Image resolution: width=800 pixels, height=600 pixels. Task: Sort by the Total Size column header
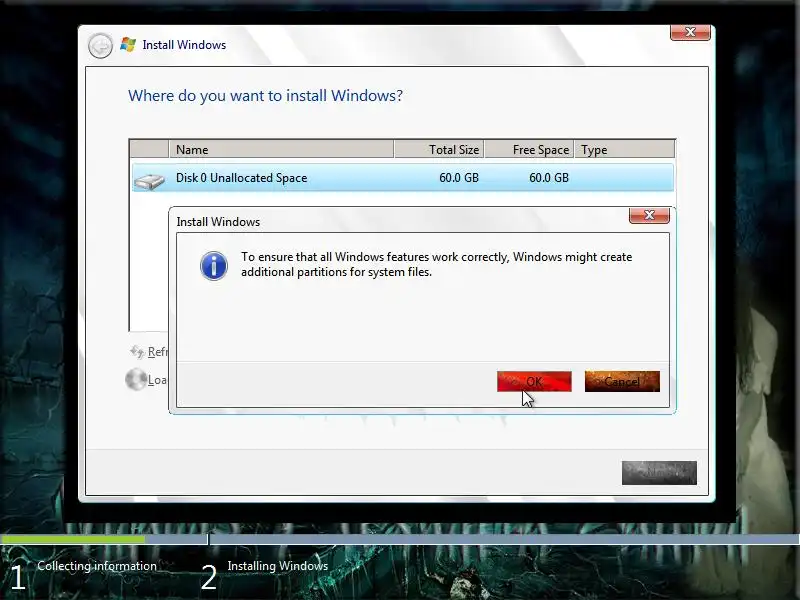[x=439, y=149]
